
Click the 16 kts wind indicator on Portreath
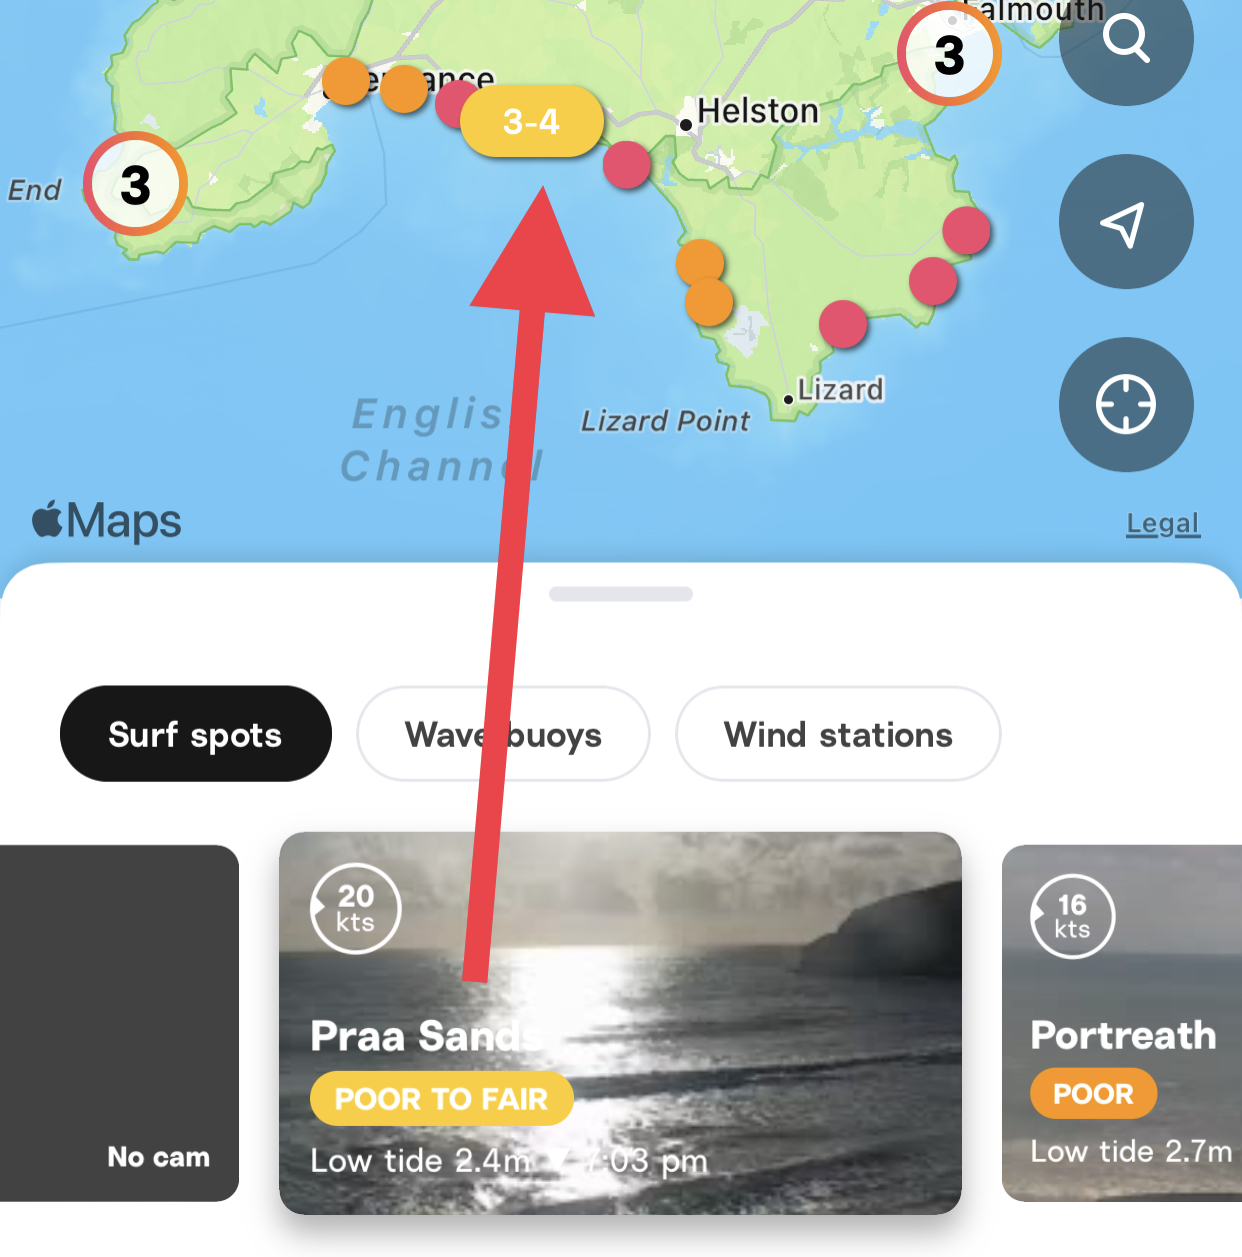1072,916
